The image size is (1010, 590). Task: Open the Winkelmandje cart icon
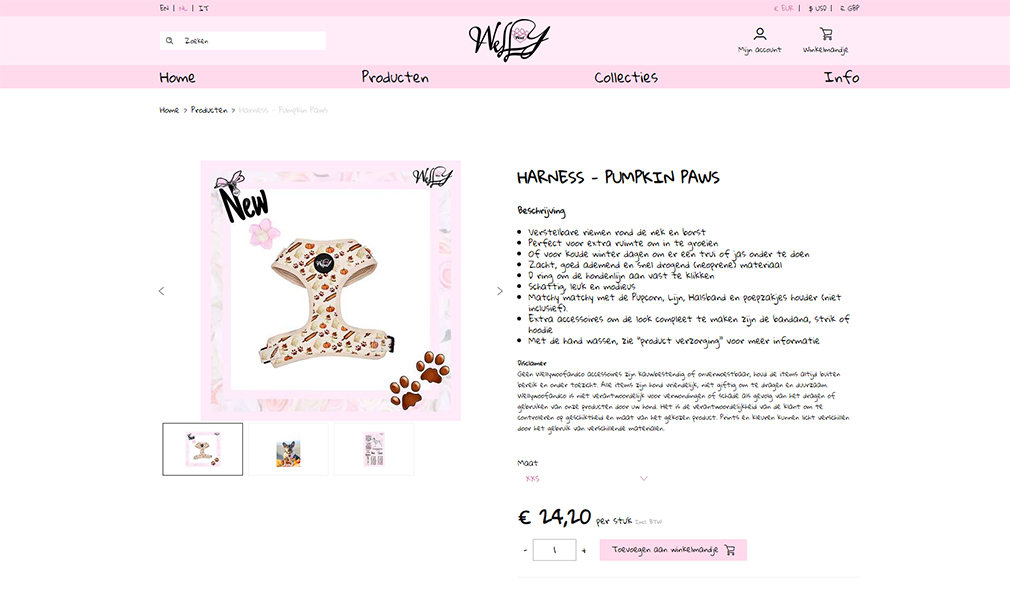tap(826, 33)
